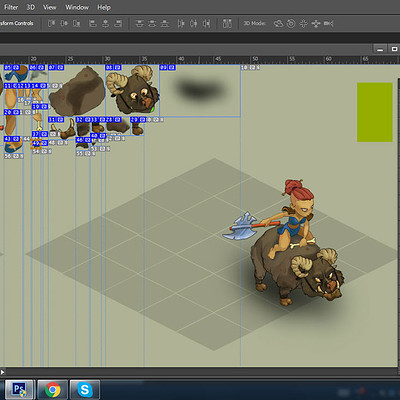Click the brown rock body sprite
400x400 pixels.
click(x=77, y=92)
